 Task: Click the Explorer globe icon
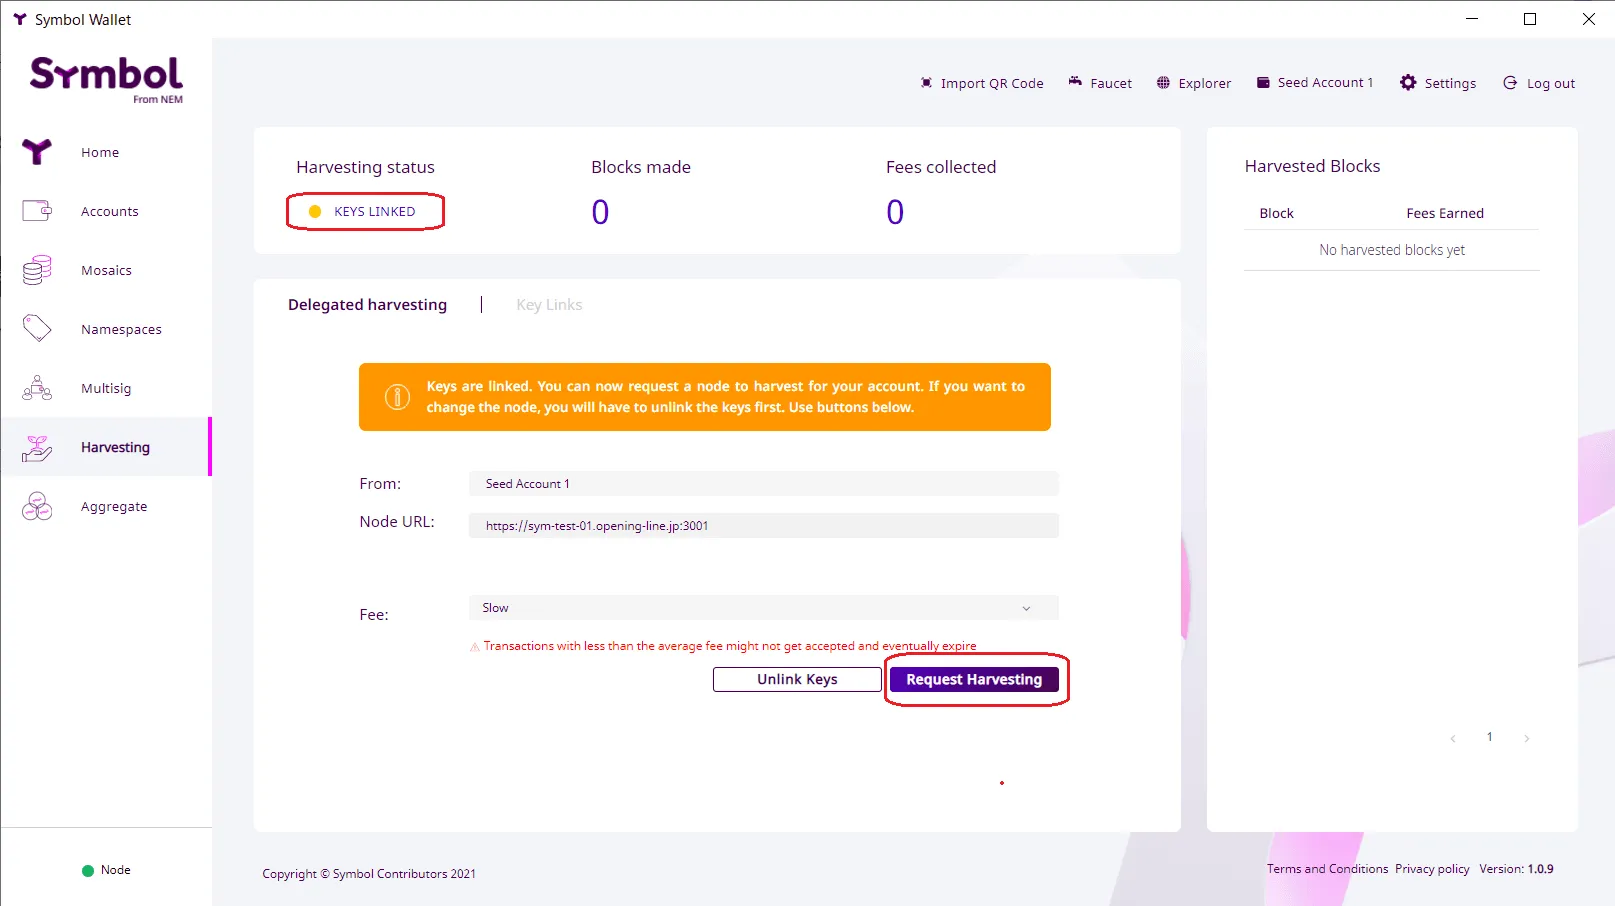[x=1163, y=83]
